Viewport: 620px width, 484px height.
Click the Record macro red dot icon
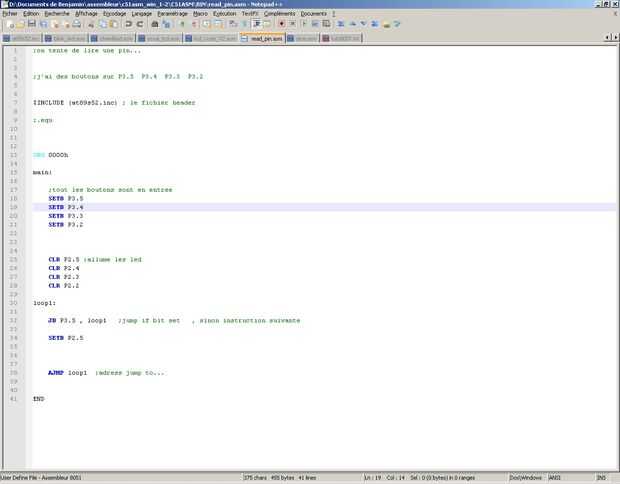[281, 24]
